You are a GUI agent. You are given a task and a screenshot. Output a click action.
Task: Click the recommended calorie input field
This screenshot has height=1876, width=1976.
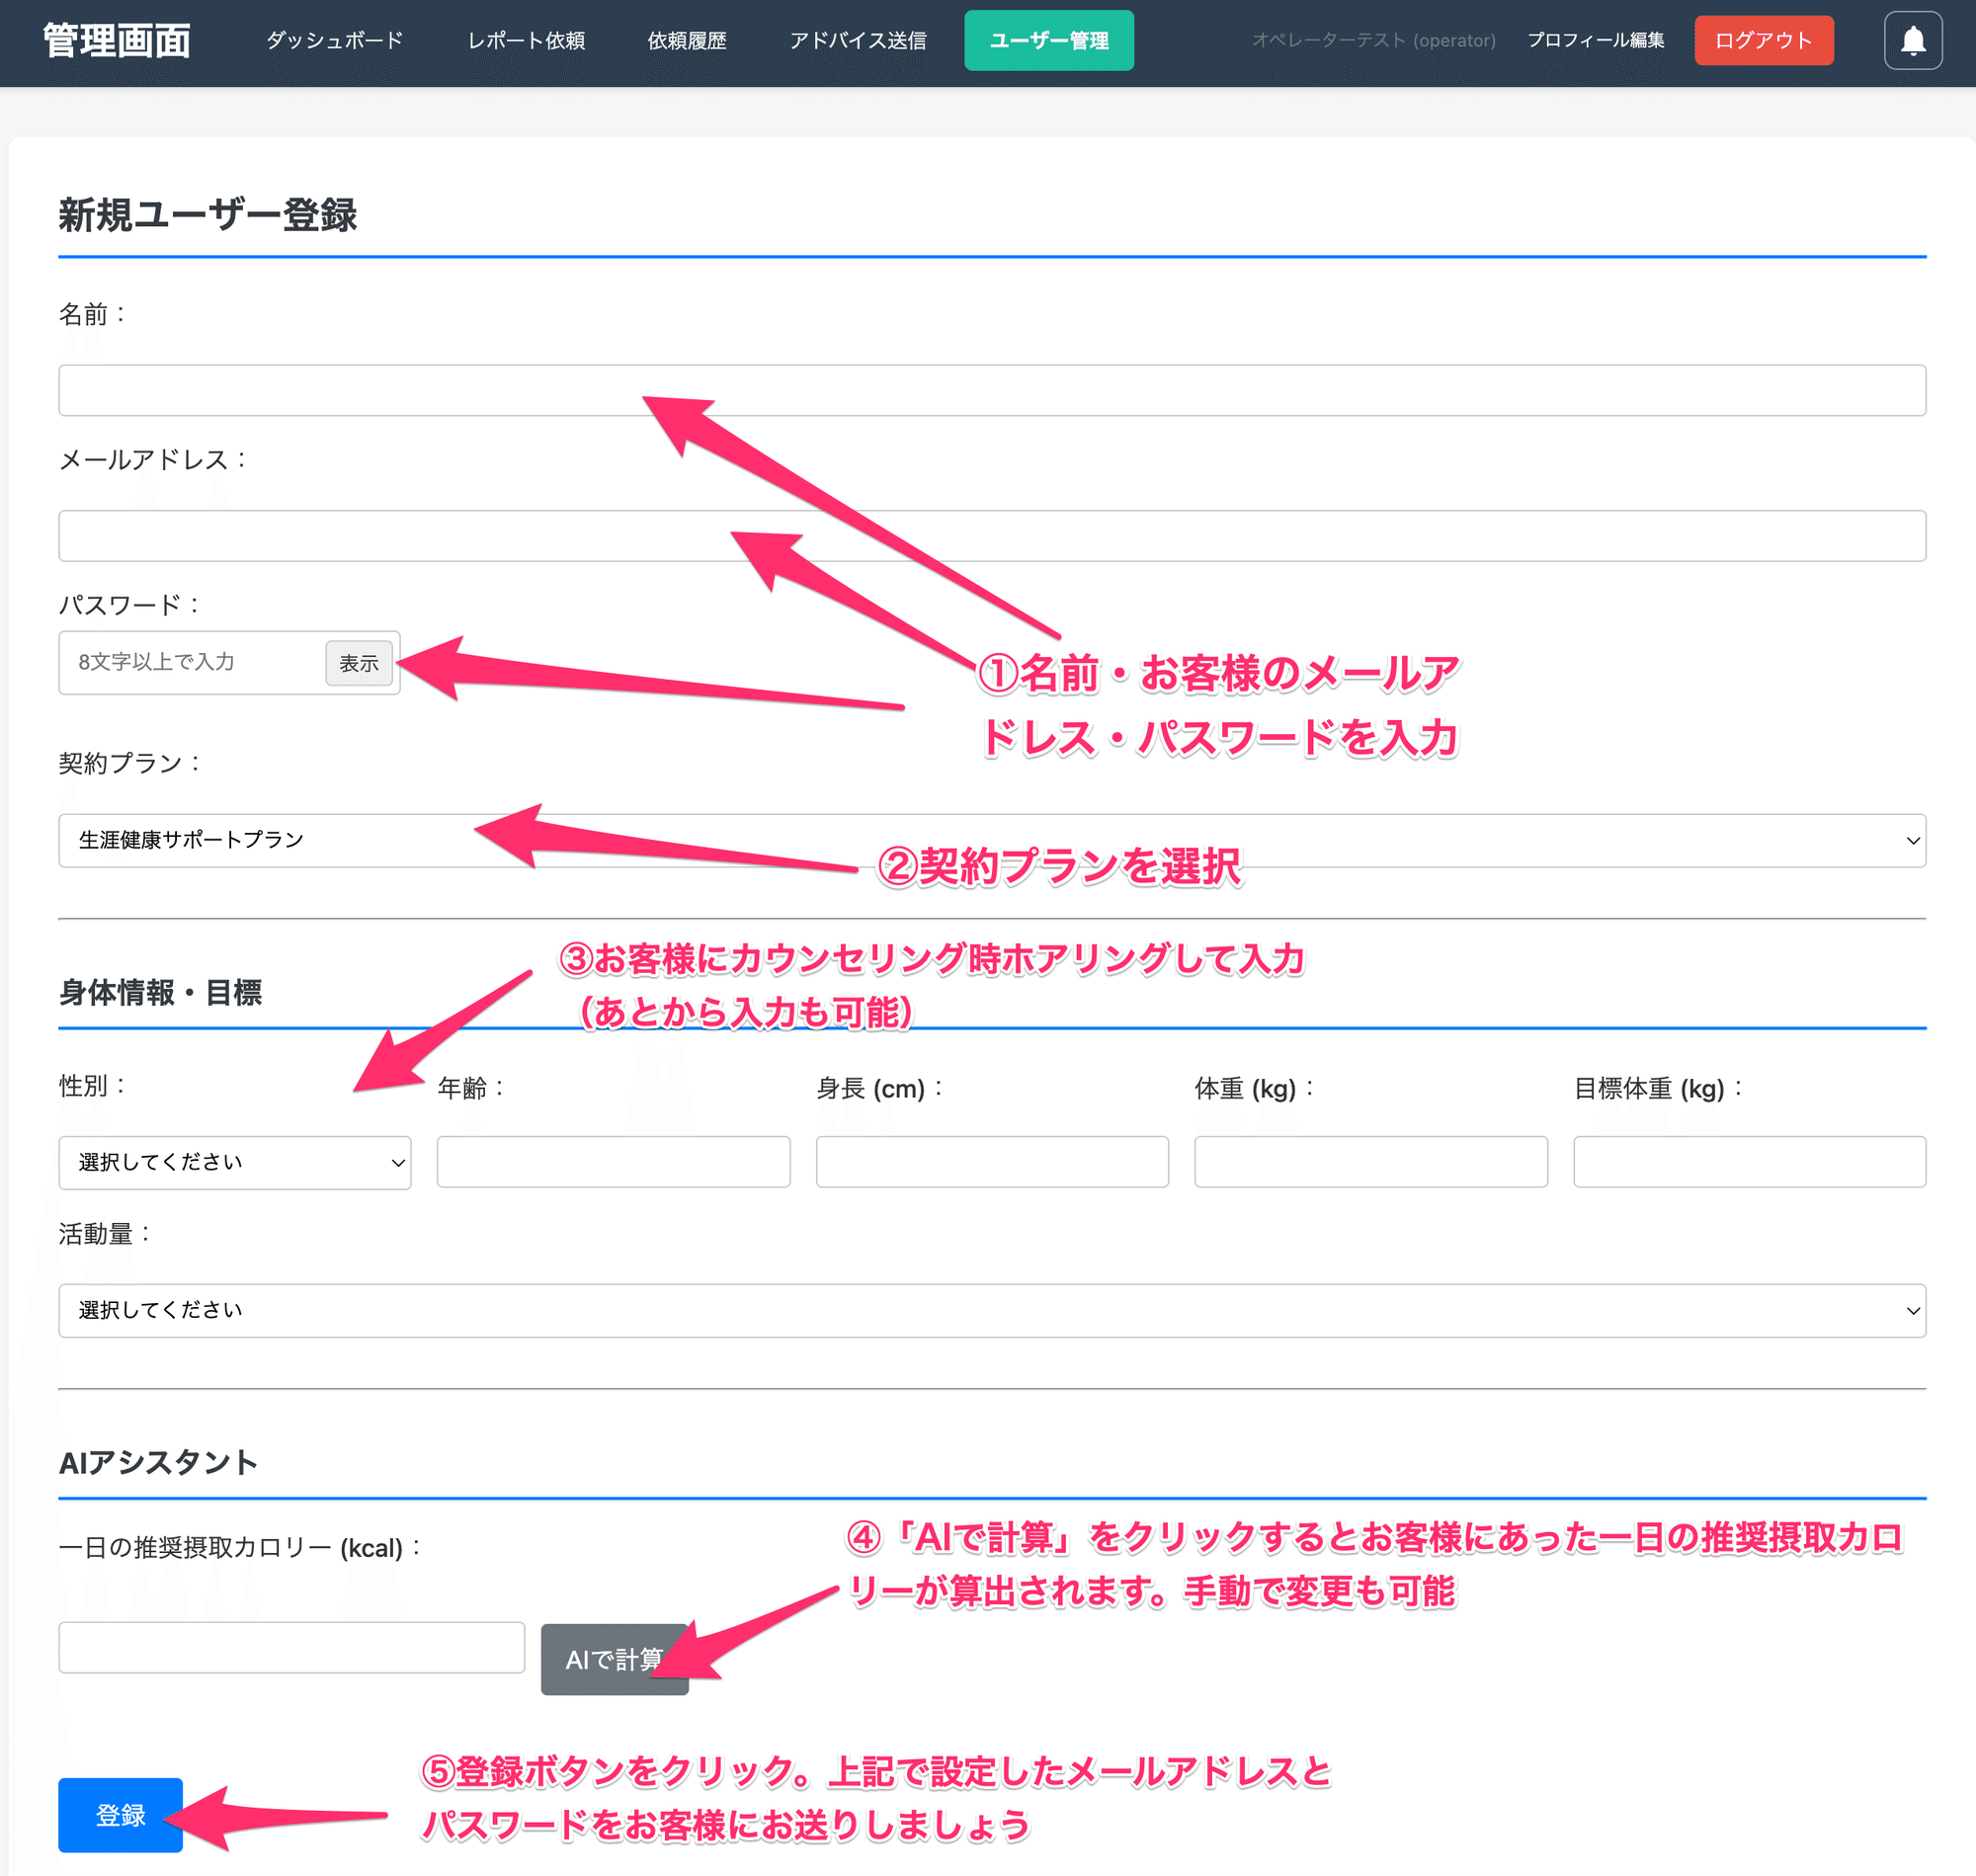pyautogui.click(x=292, y=1649)
